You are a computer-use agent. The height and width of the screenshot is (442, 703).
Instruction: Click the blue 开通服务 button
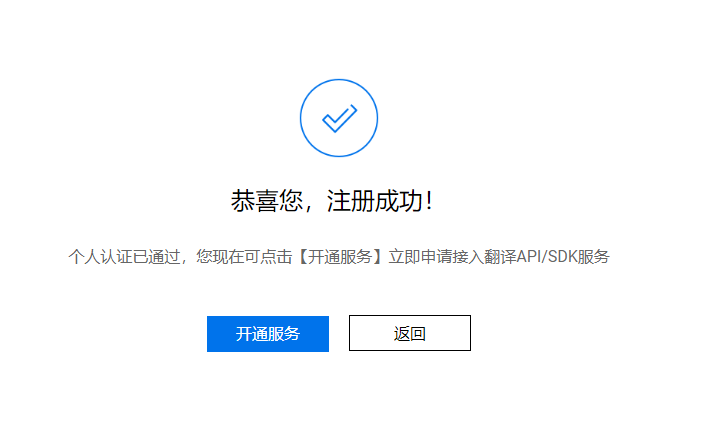point(268,334)
